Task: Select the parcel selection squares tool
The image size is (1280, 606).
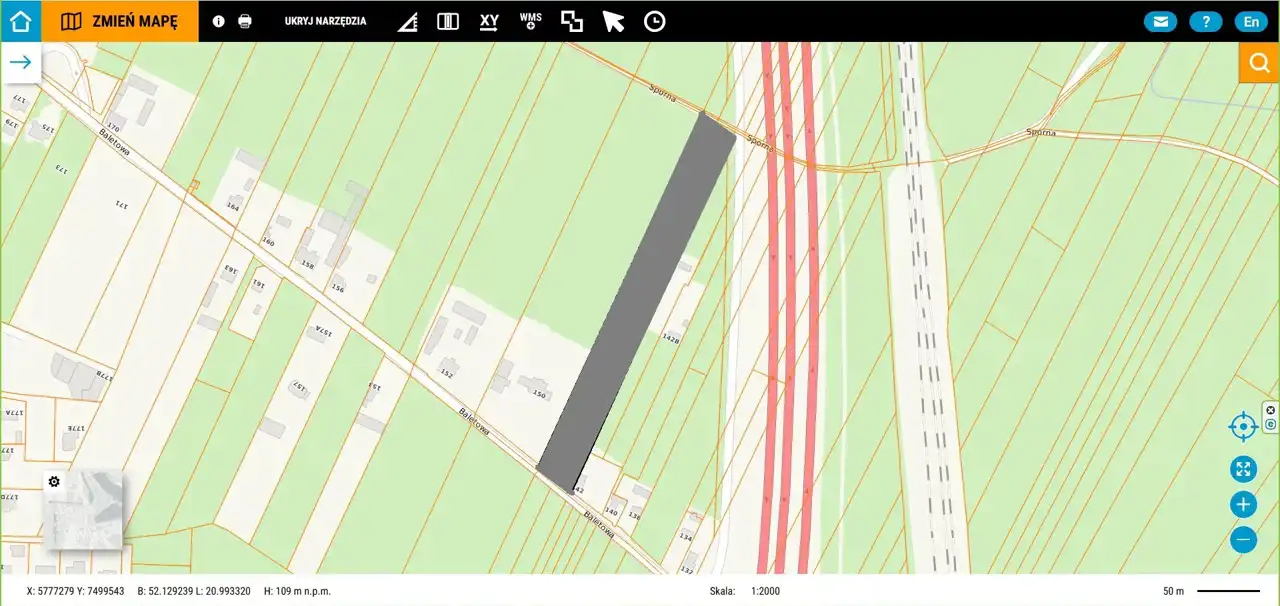Action: (572, 21)
